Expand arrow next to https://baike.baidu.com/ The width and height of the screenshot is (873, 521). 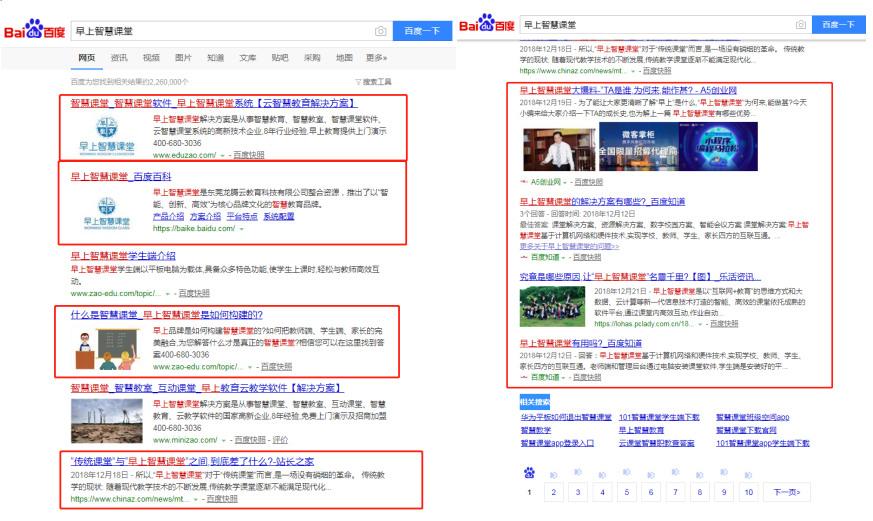(x=242, y=229)
